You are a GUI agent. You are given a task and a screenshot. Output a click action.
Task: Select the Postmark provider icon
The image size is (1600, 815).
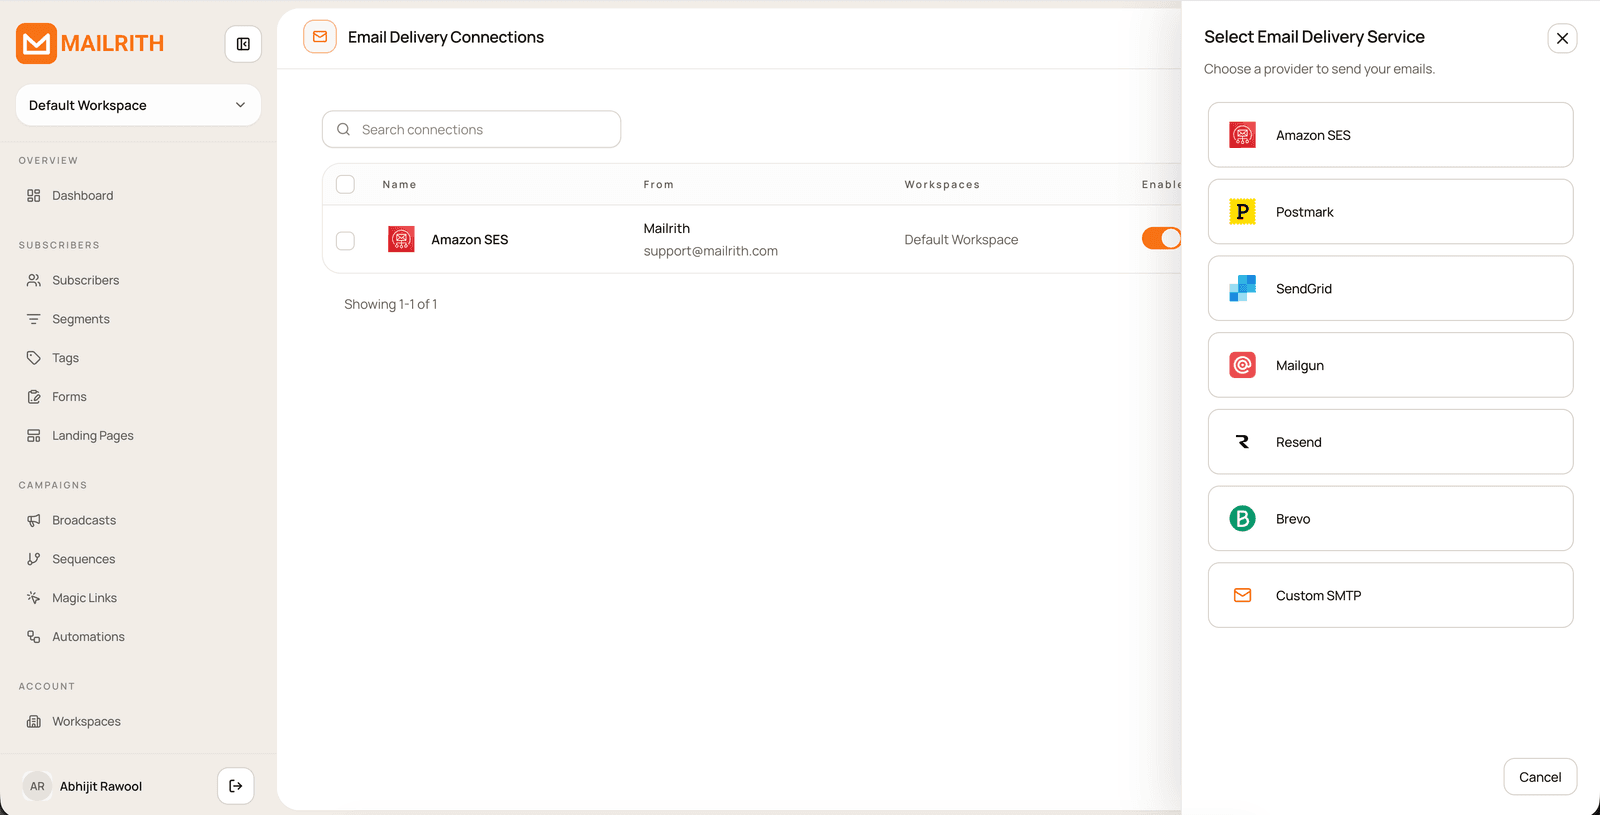[1242, 212]
